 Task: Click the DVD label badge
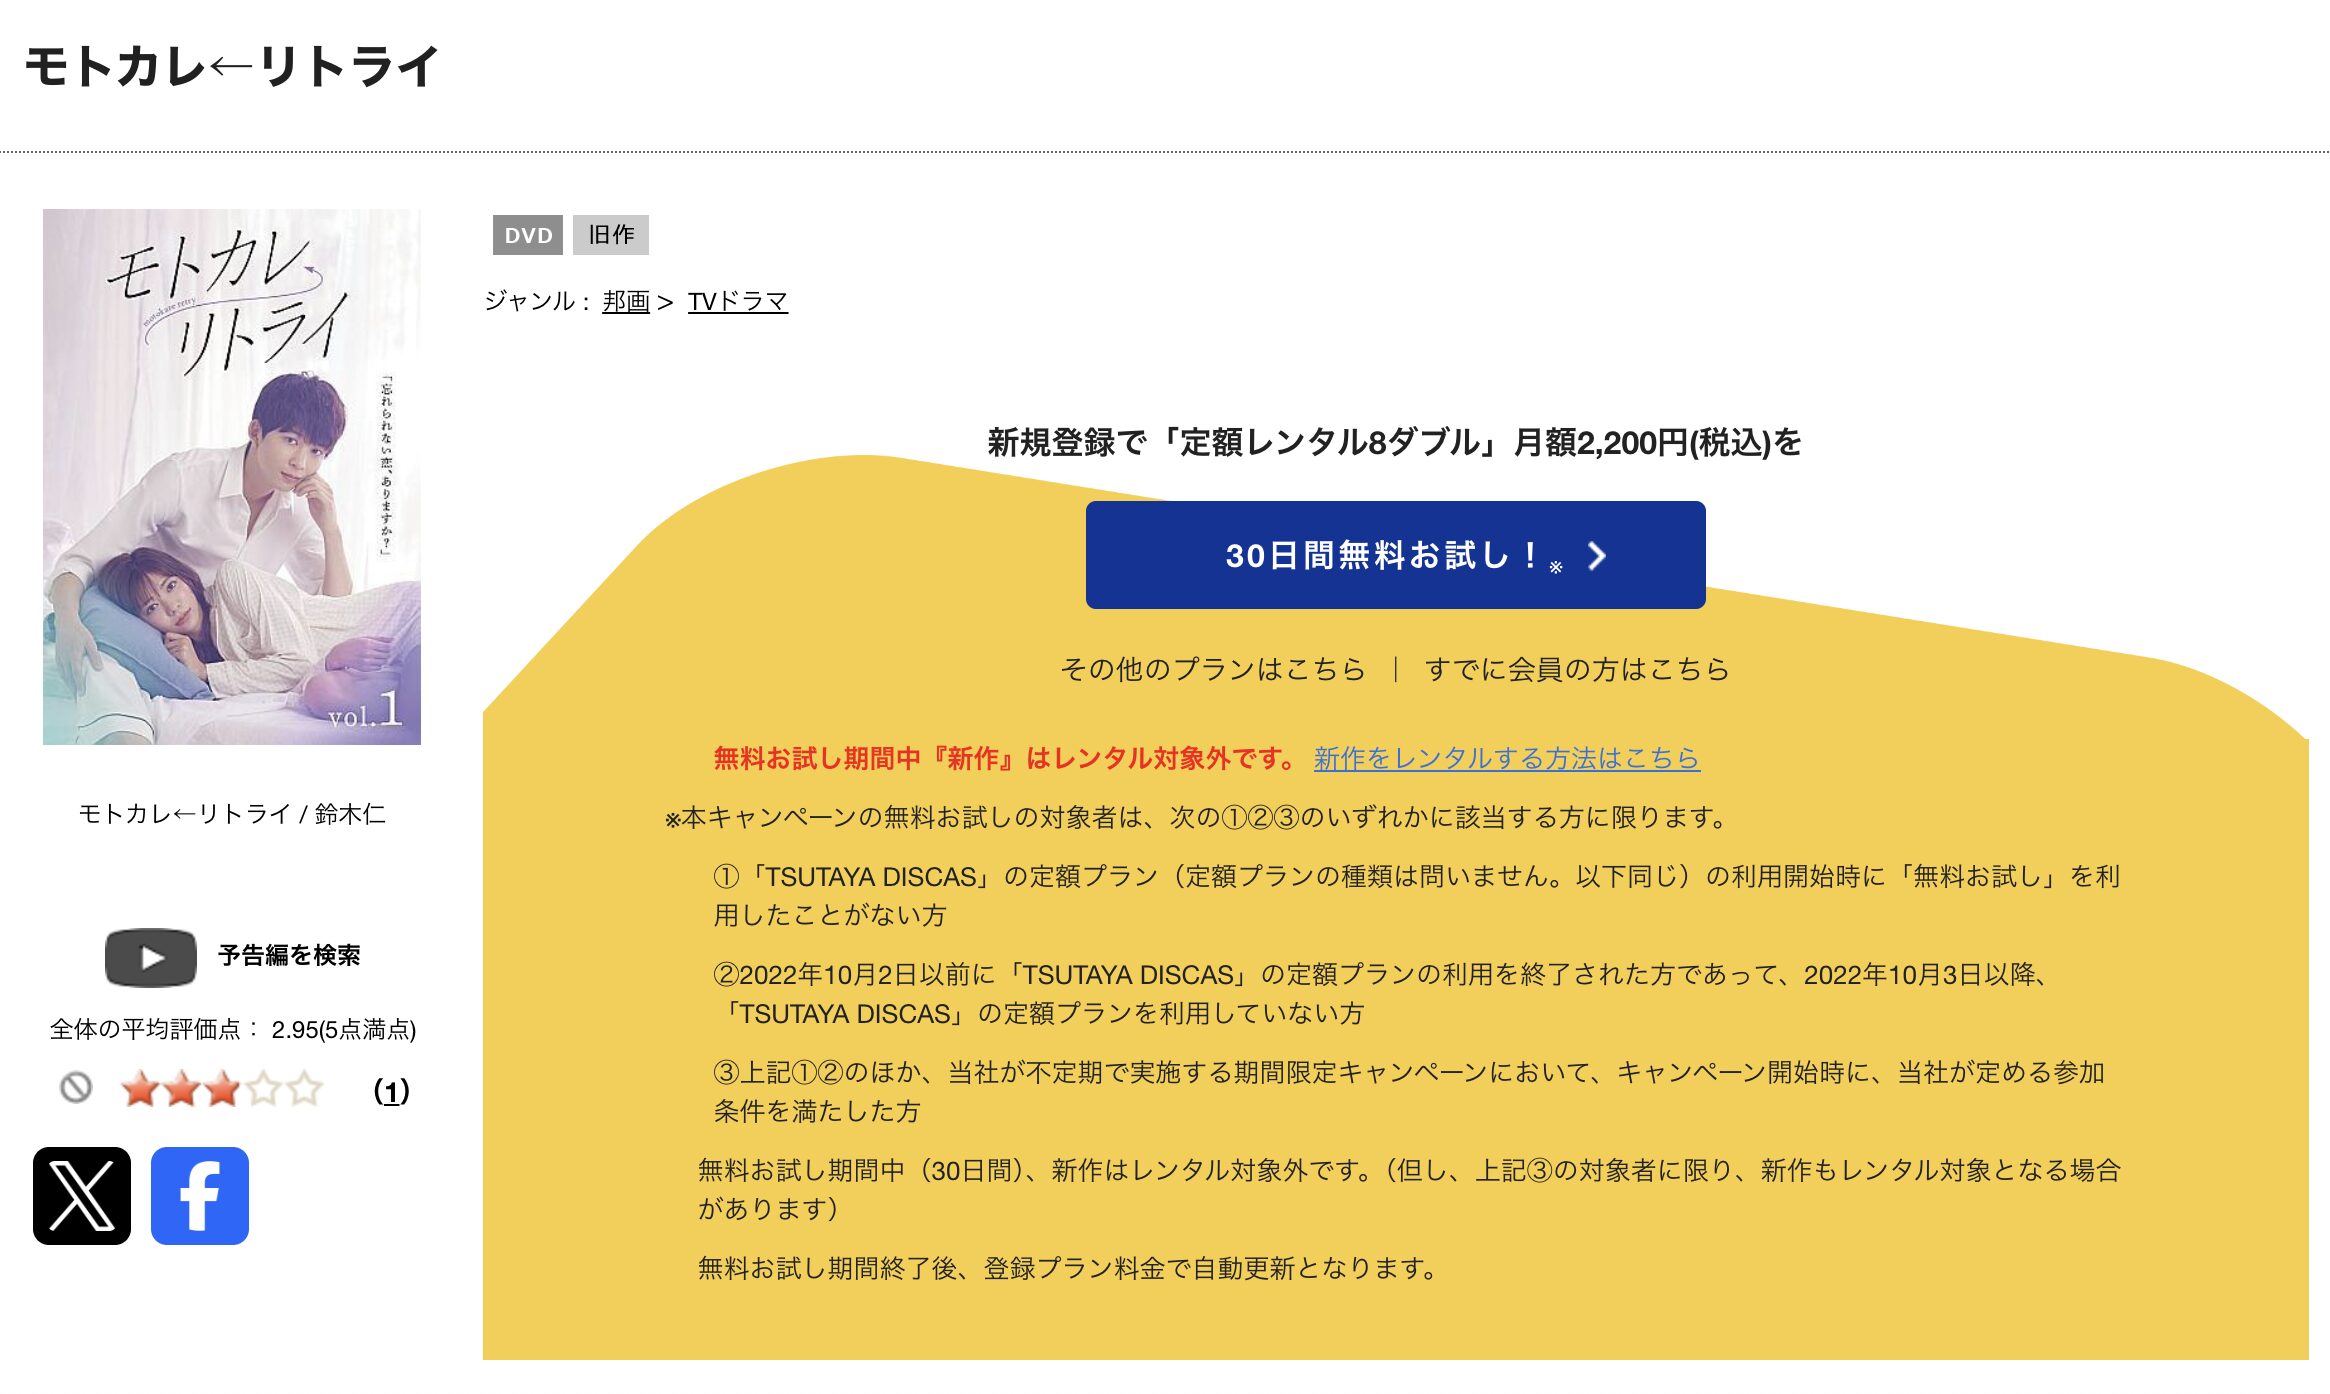(x=528, y=235)
